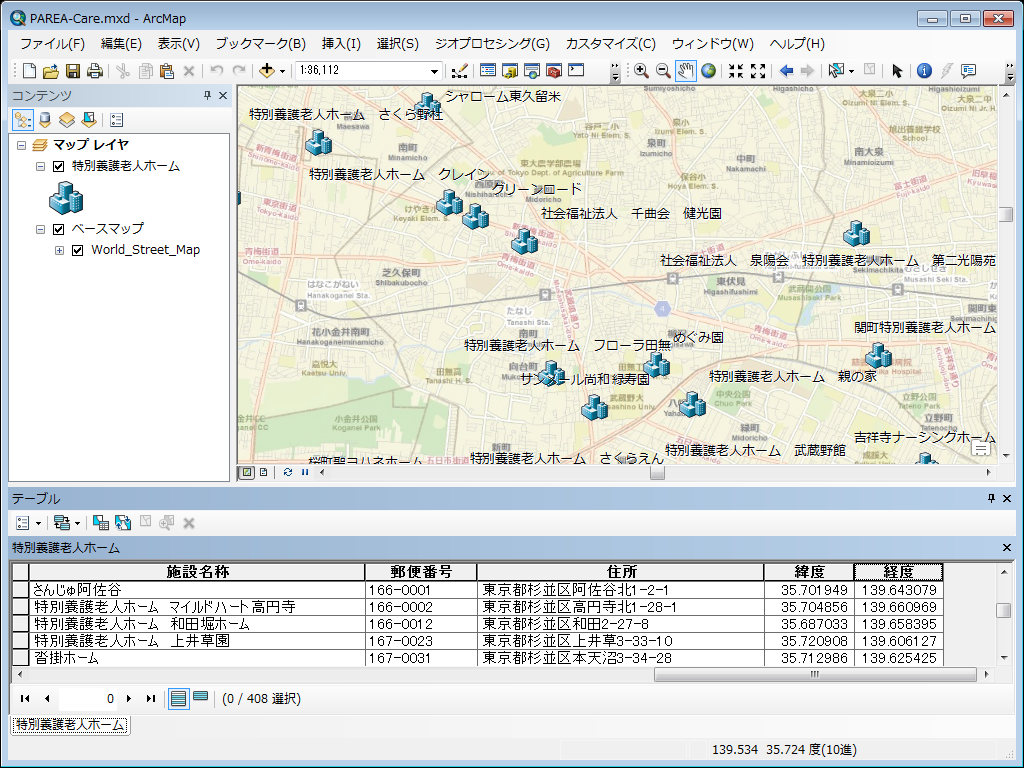Click Switch Selection in table toolbar
This screenshot has height=768, width=1024.
123,522
